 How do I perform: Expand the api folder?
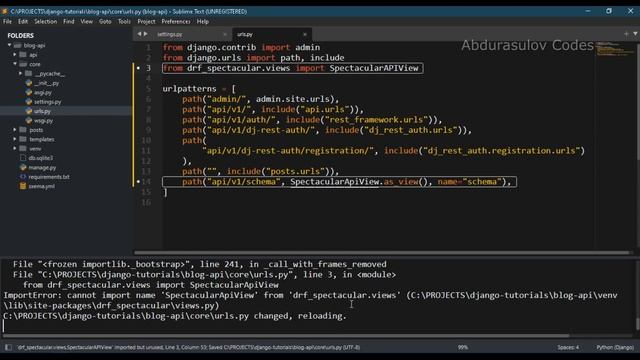pos(15,55)
